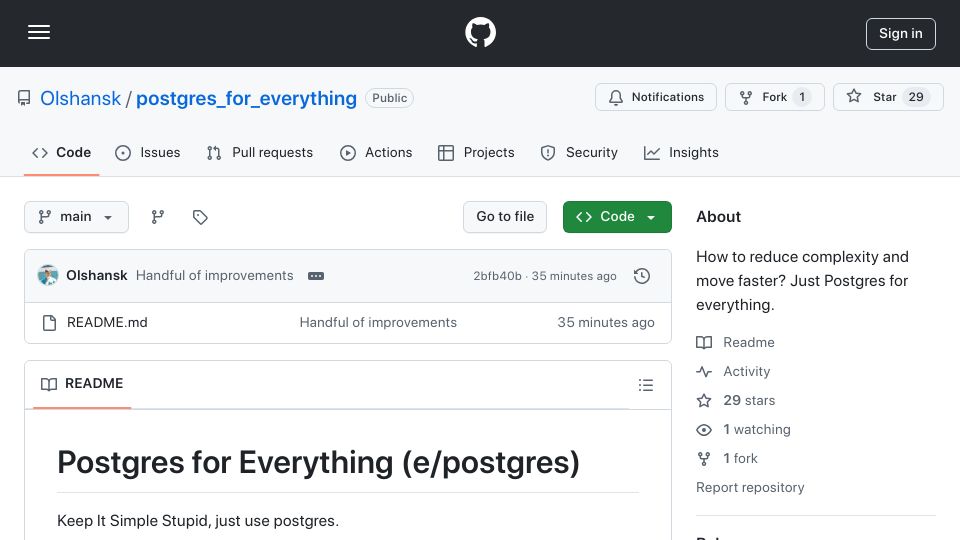Image resolution: width=960 pixels, height=540 pixels.
Task: Click the pulse icon beside Activity
Action: [704, 372]
